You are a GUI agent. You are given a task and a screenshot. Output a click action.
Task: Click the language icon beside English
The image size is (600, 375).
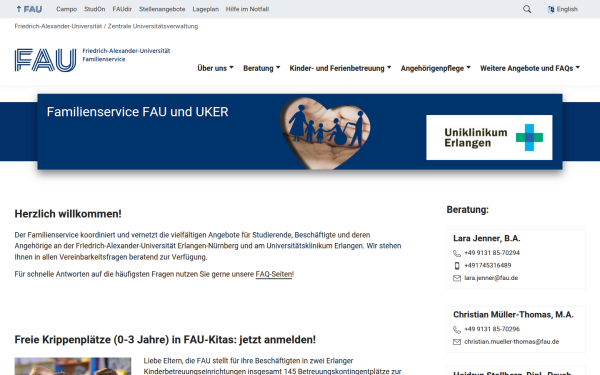(x=551, y=9)
